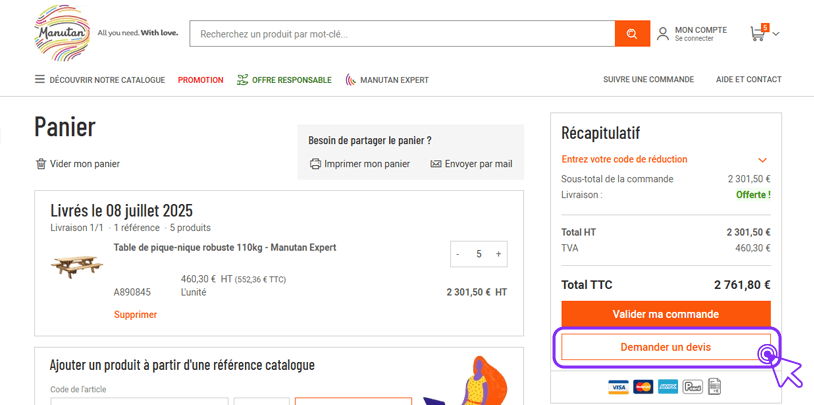
Task: Click the orange search magnifier button
Action: pos(632,34)
